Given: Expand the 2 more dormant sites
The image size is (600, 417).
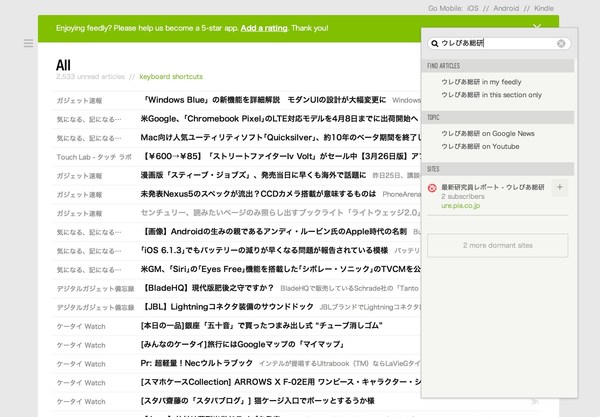Looking at the screenshot, I should tap(497, 244).
